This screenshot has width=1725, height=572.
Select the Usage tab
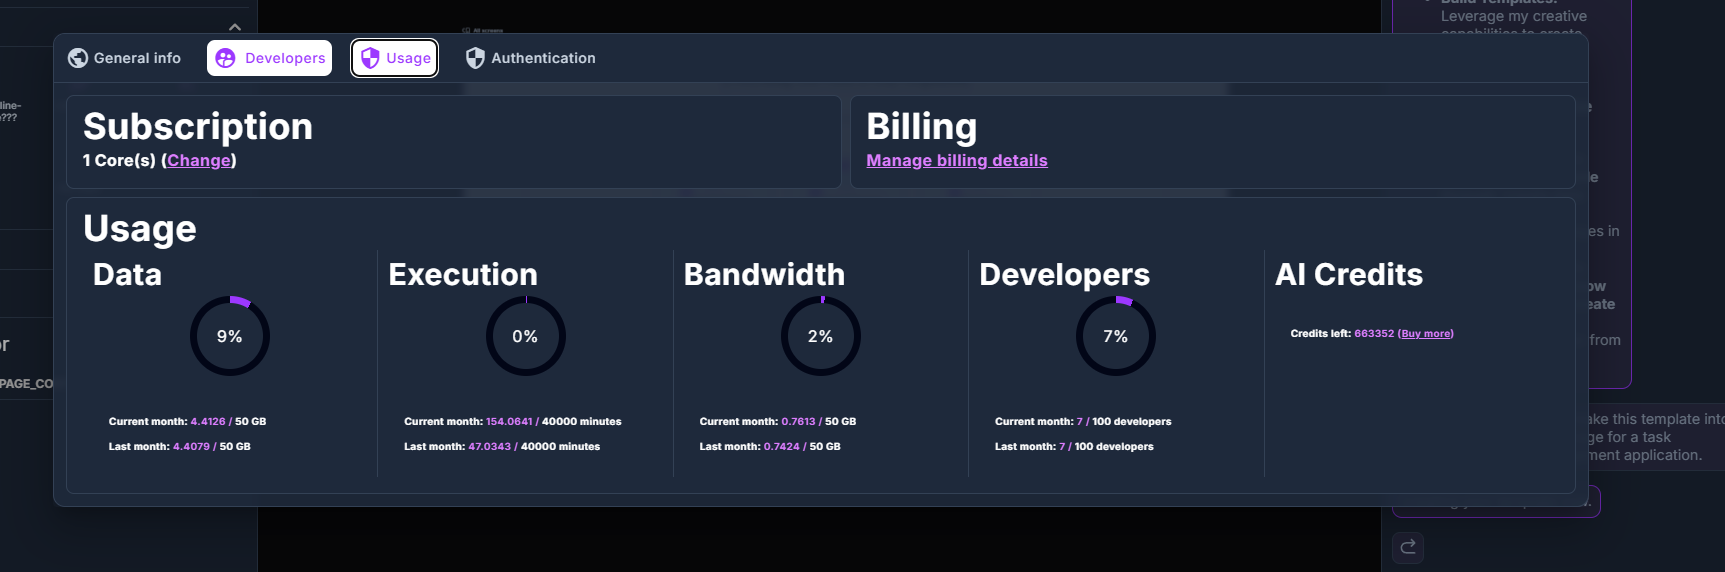coord(395,58)
